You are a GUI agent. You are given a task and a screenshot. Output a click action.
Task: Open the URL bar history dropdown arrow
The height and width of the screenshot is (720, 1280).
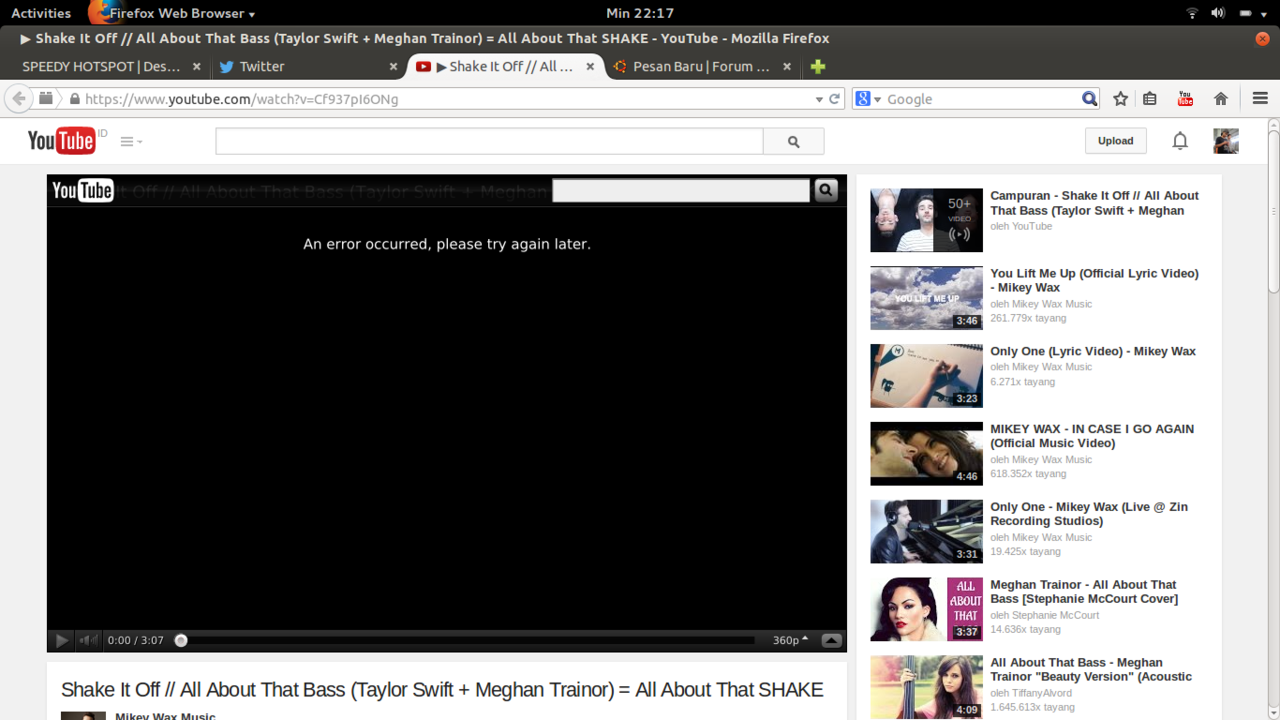click(x=819, y=99)
